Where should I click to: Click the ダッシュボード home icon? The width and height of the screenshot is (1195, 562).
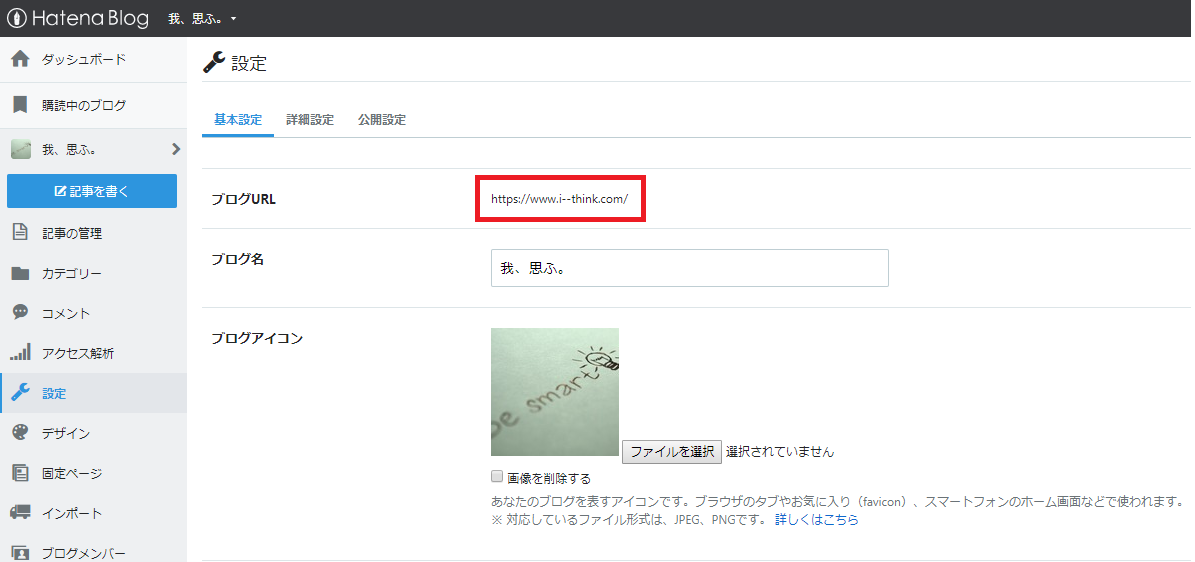tap(20, 59)
